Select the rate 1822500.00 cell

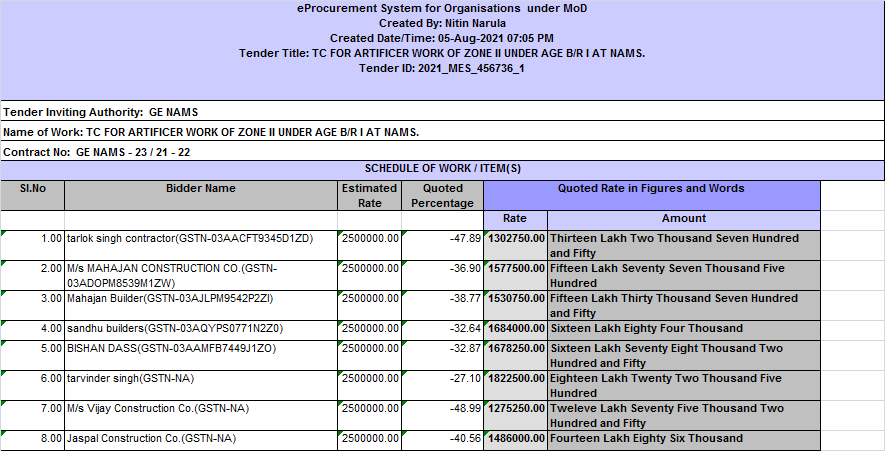[x=515, y=385]
